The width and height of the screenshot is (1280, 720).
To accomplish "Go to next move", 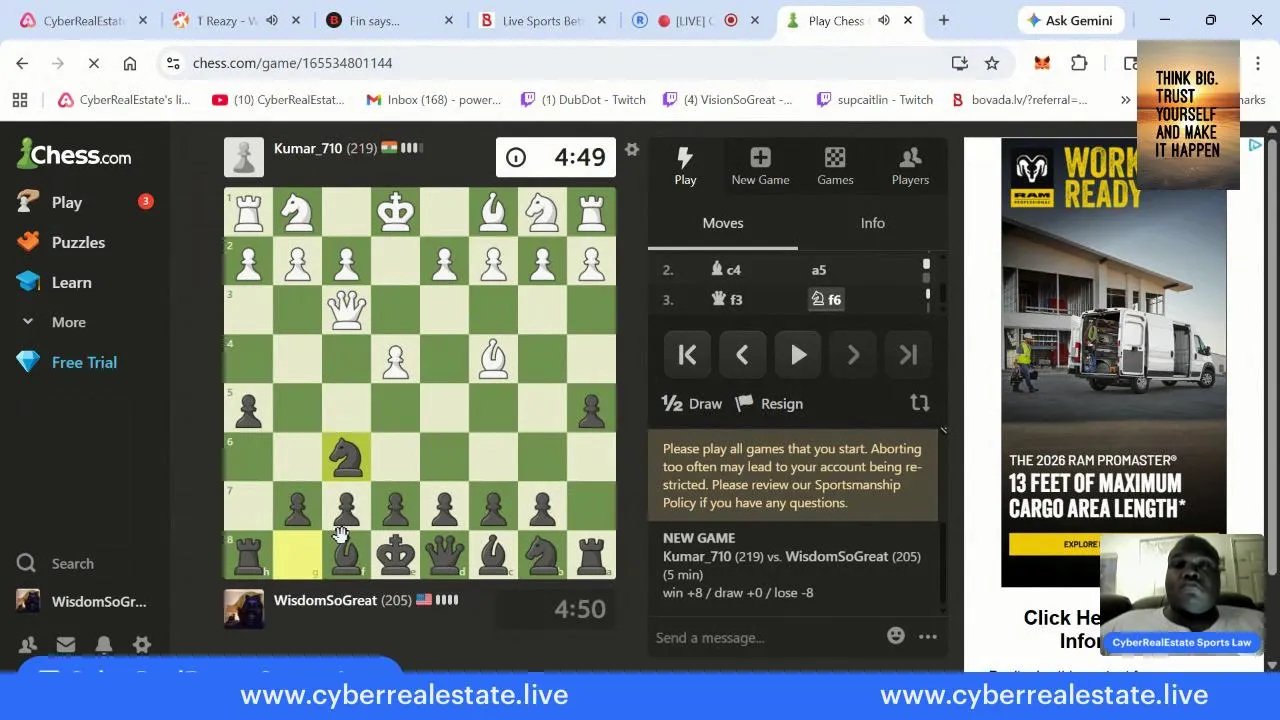I will pos(853,355).
